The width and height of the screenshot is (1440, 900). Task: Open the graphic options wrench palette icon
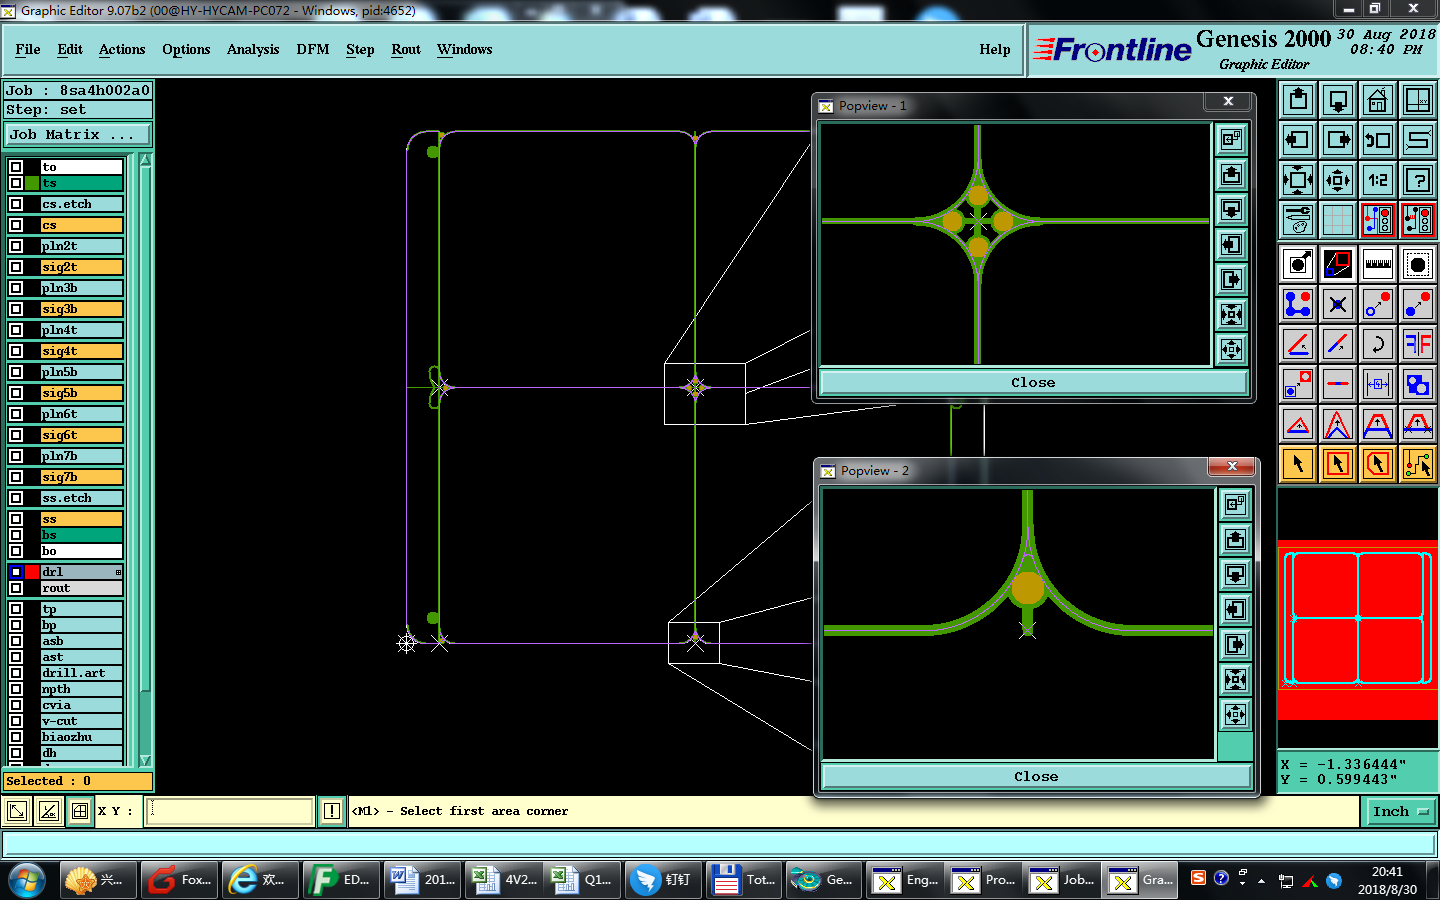coord(1298,220)
